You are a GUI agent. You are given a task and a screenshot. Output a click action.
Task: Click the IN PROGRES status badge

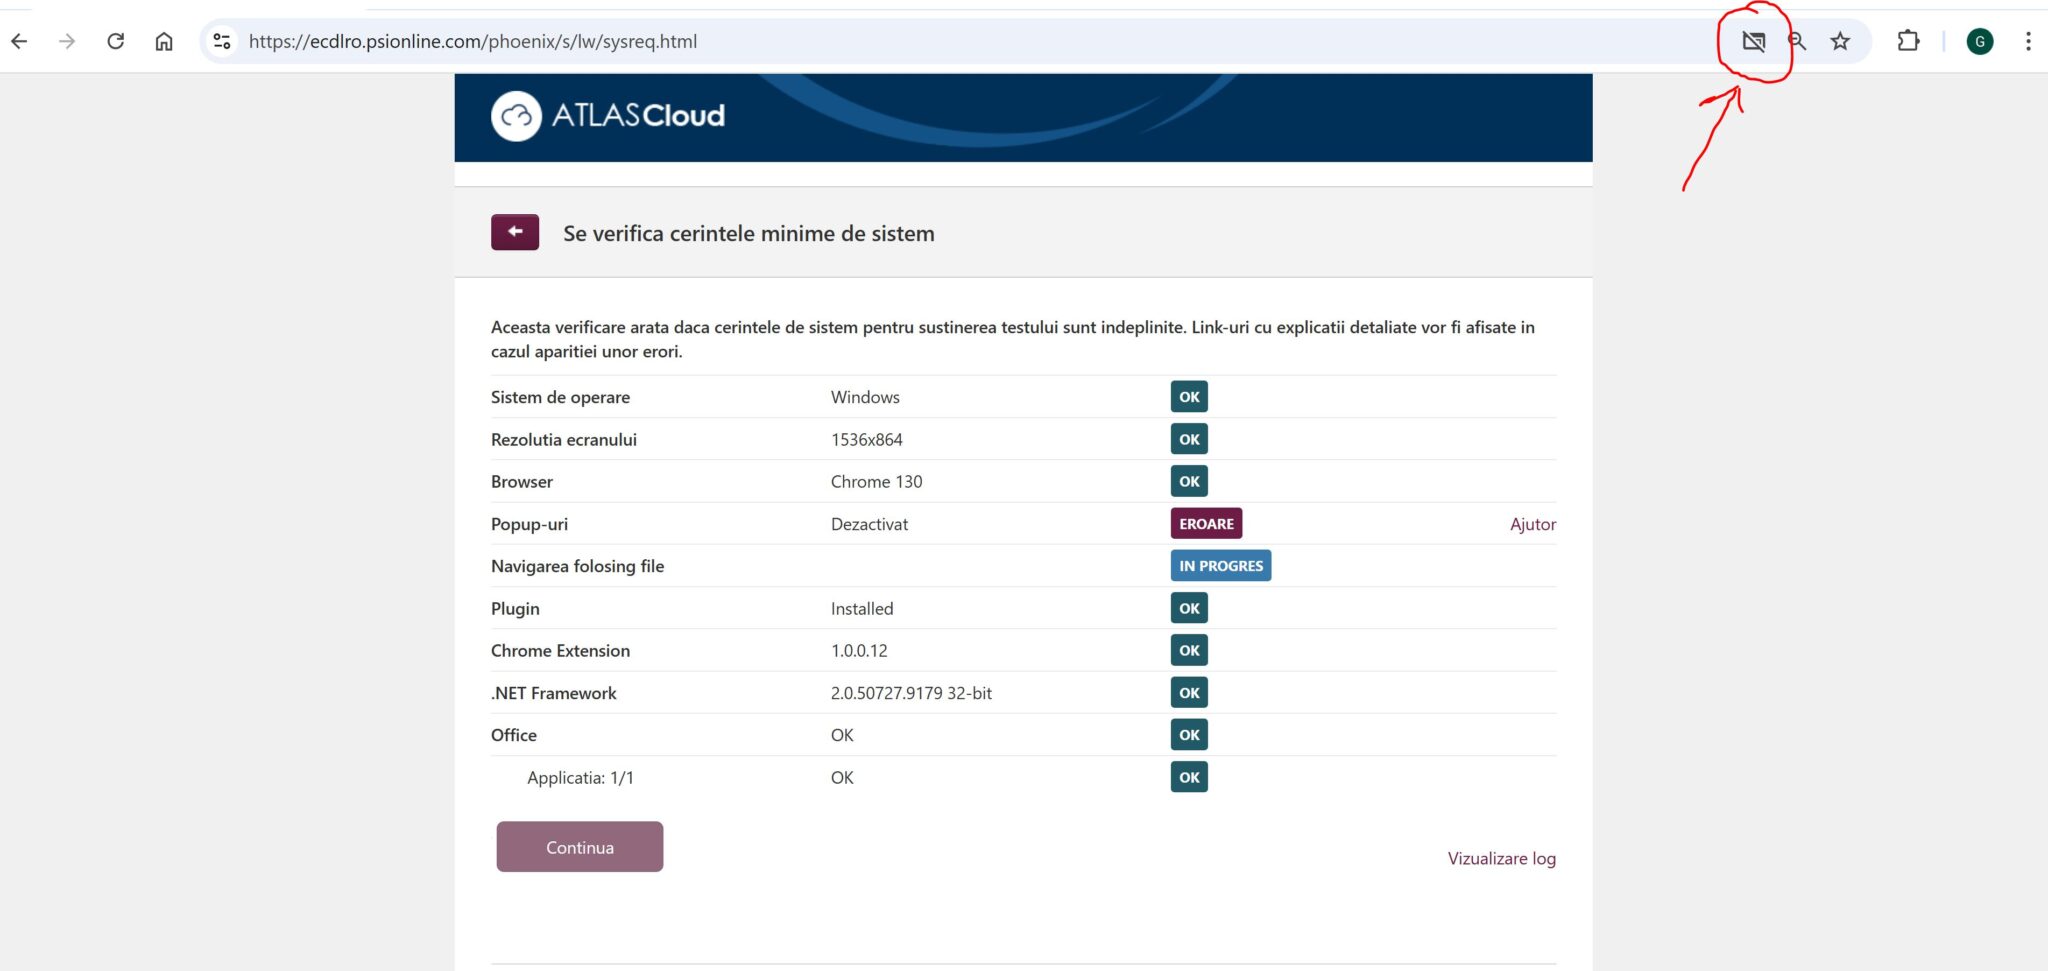1220,565
